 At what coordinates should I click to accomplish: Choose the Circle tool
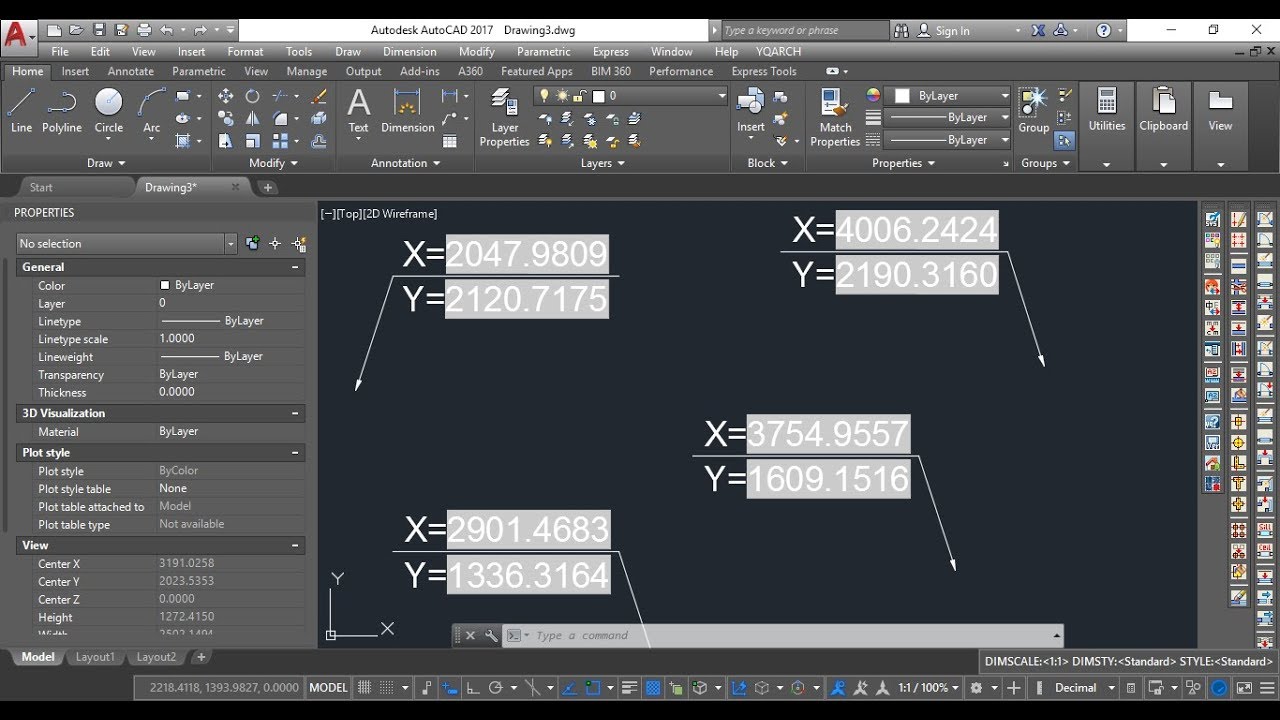(x=108, y=111)
